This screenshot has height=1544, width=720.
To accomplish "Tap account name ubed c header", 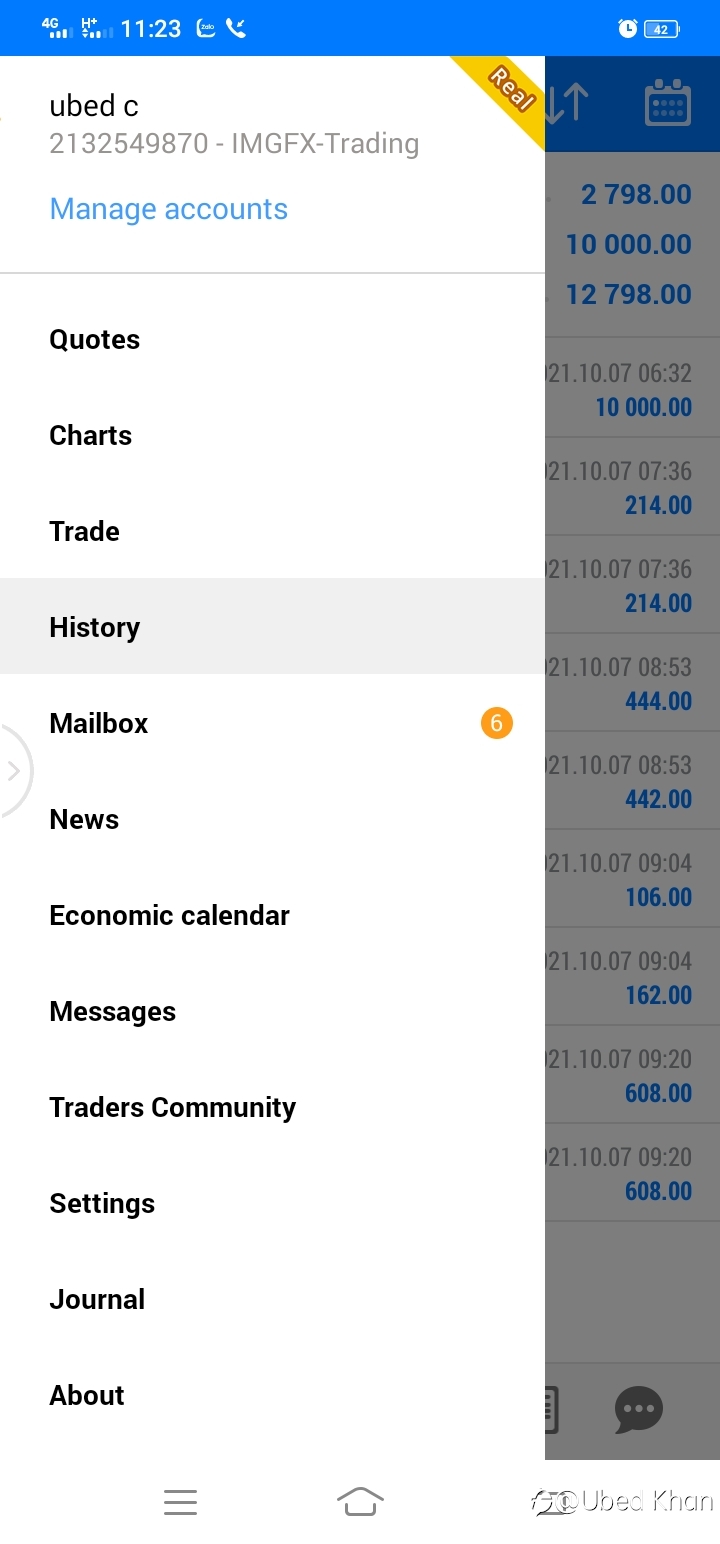I will 94,106.
